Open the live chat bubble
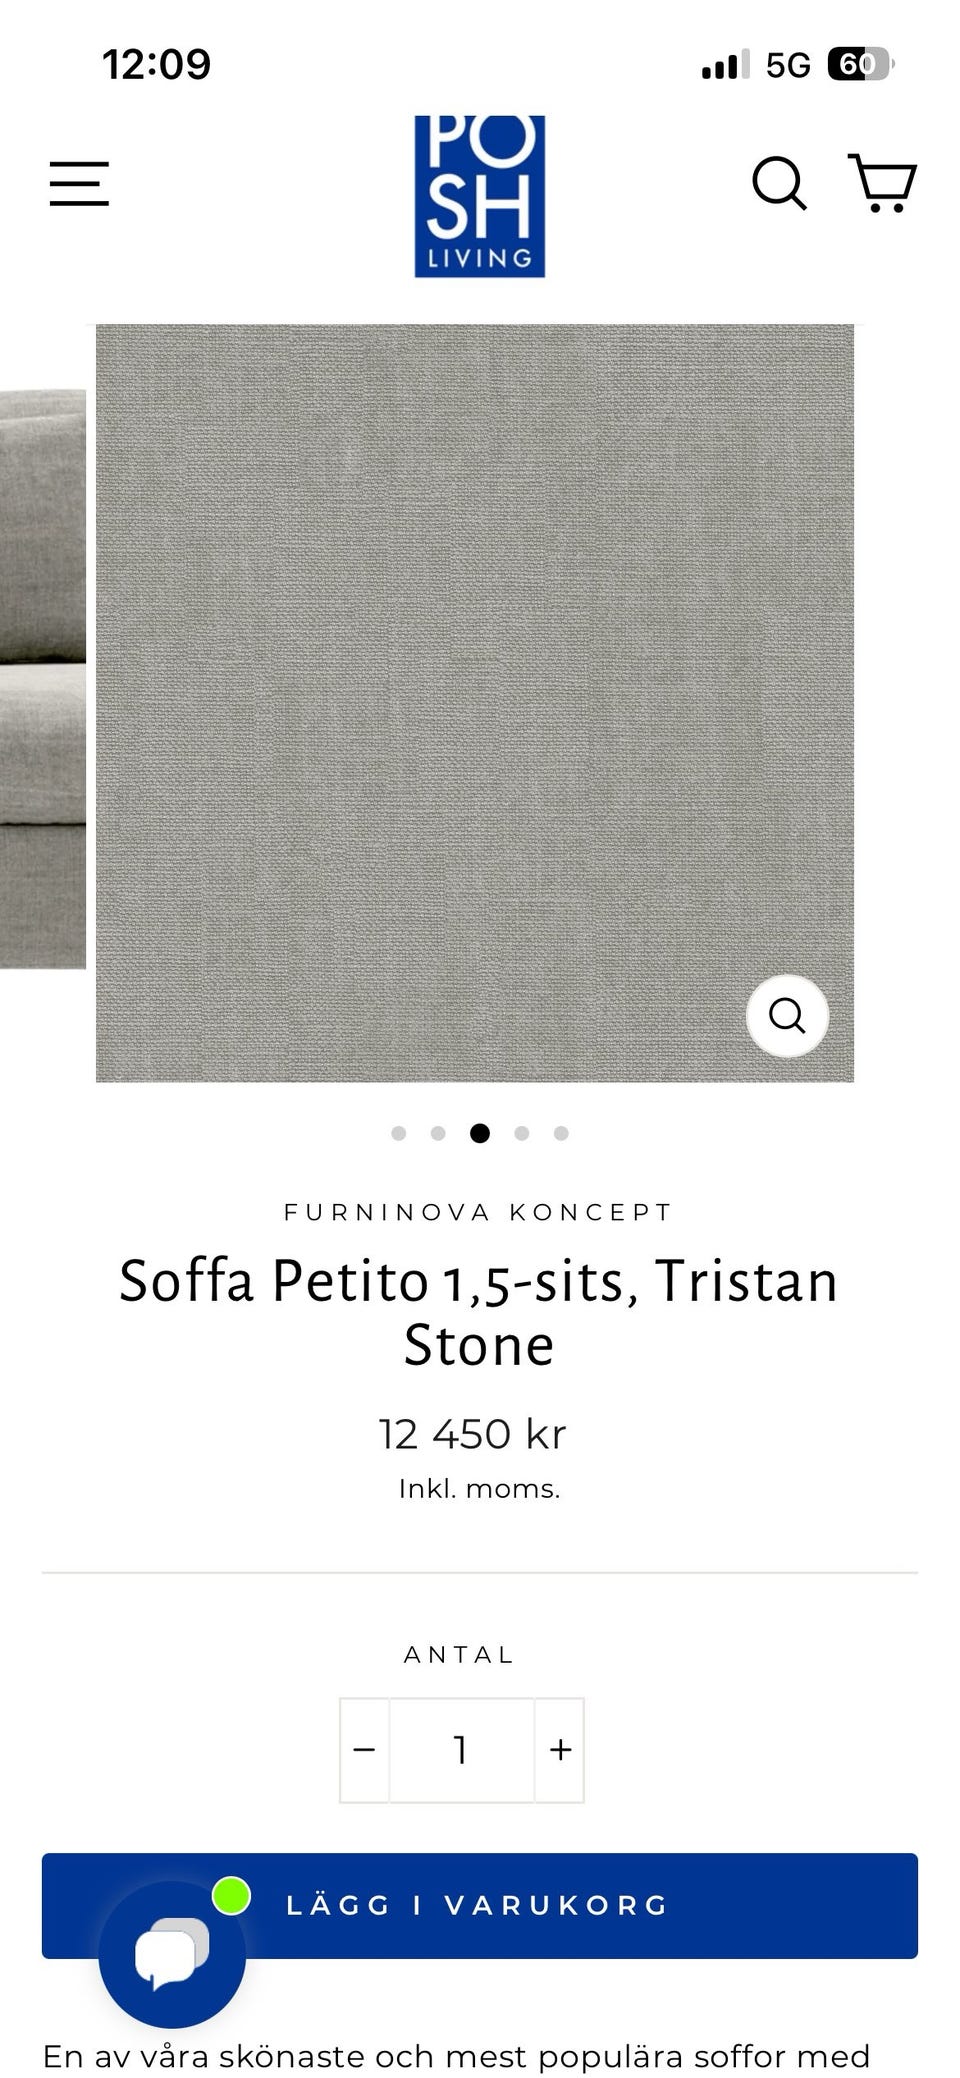This screenshot has height=2078, width=960. point(172,1954)
